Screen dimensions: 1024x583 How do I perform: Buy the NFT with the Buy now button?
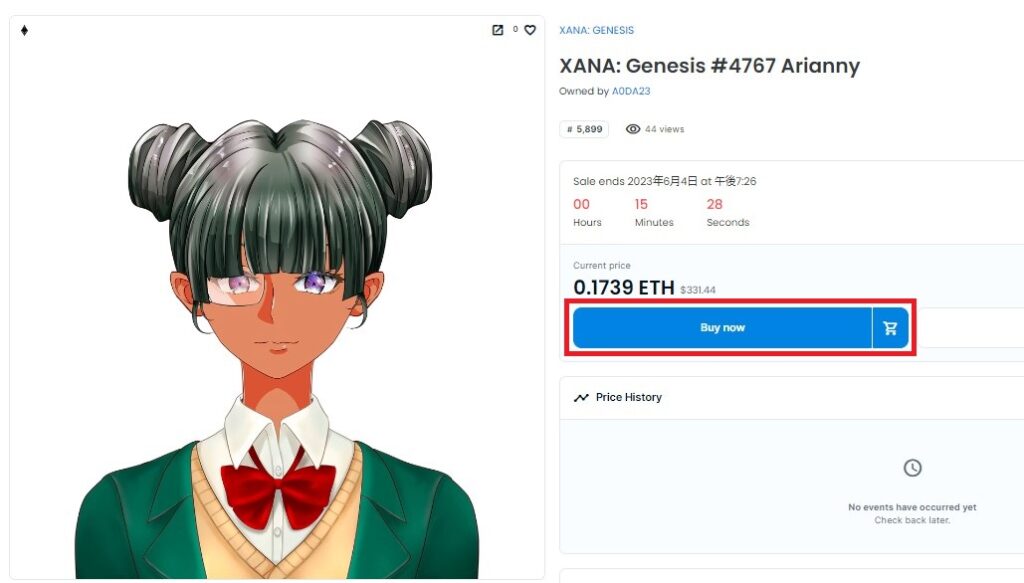coord(722,328)
